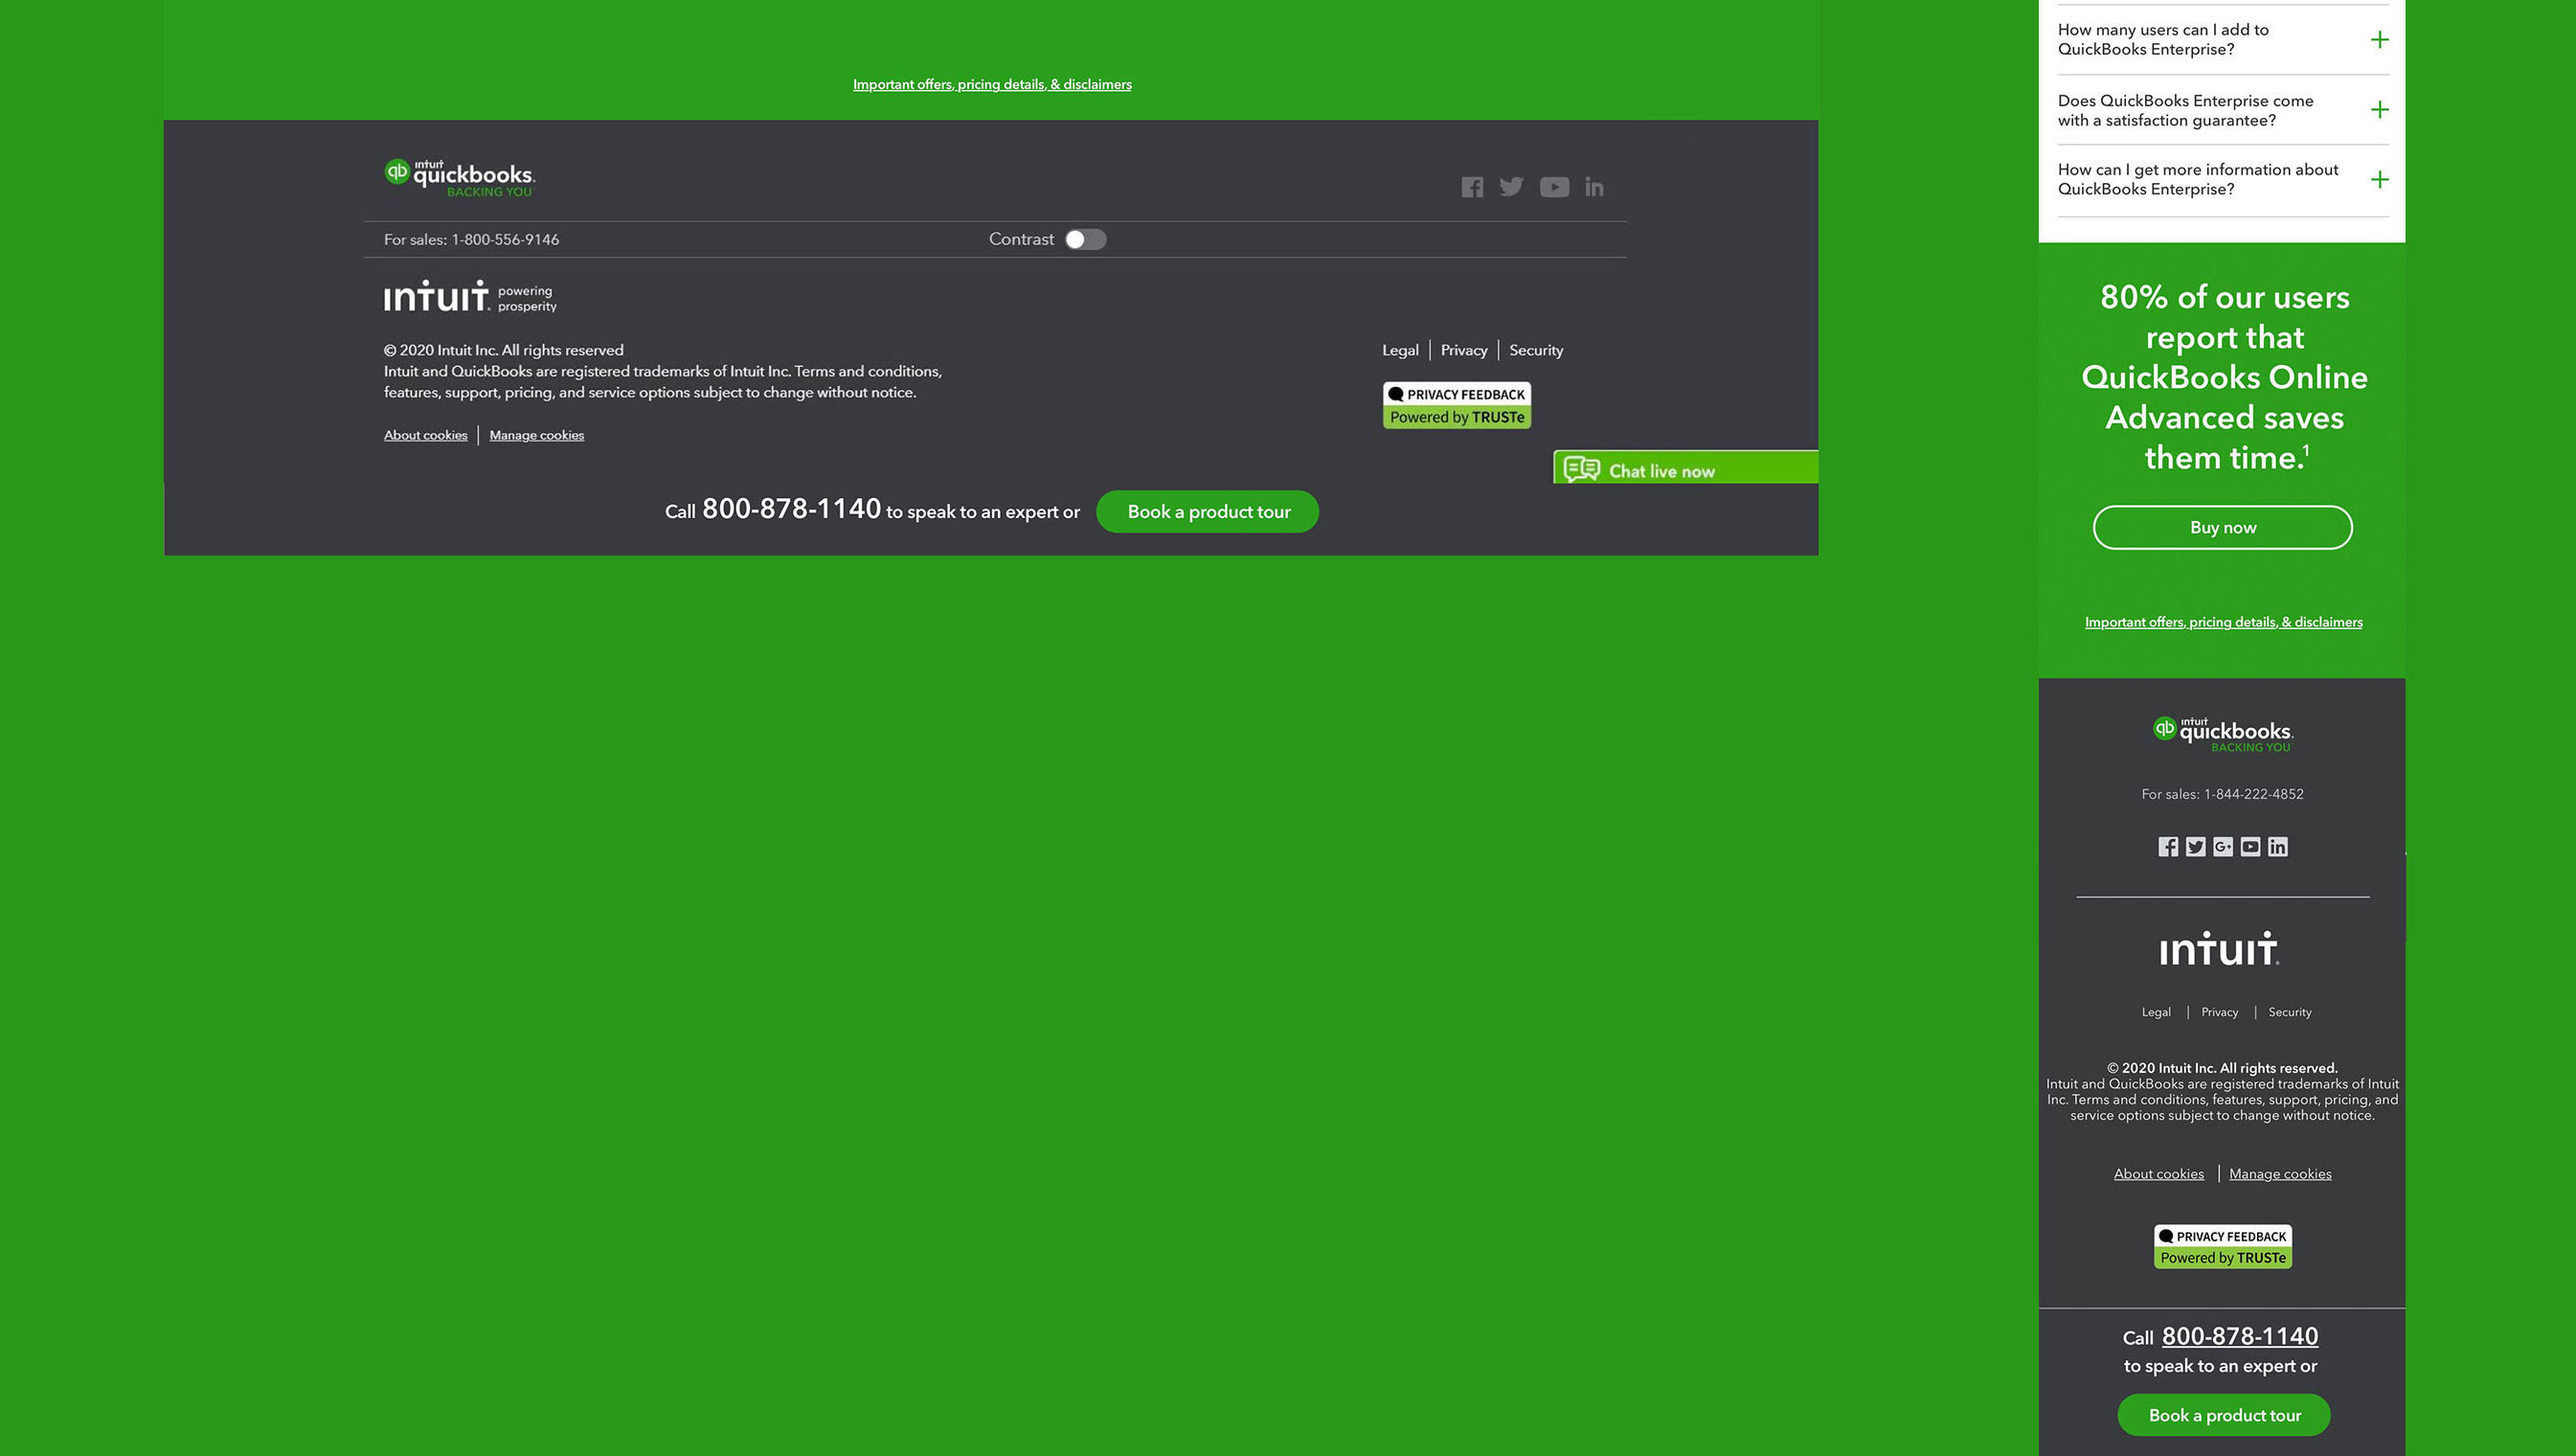Click Book a product tour in desktop bar

[x=1207, y=512]
